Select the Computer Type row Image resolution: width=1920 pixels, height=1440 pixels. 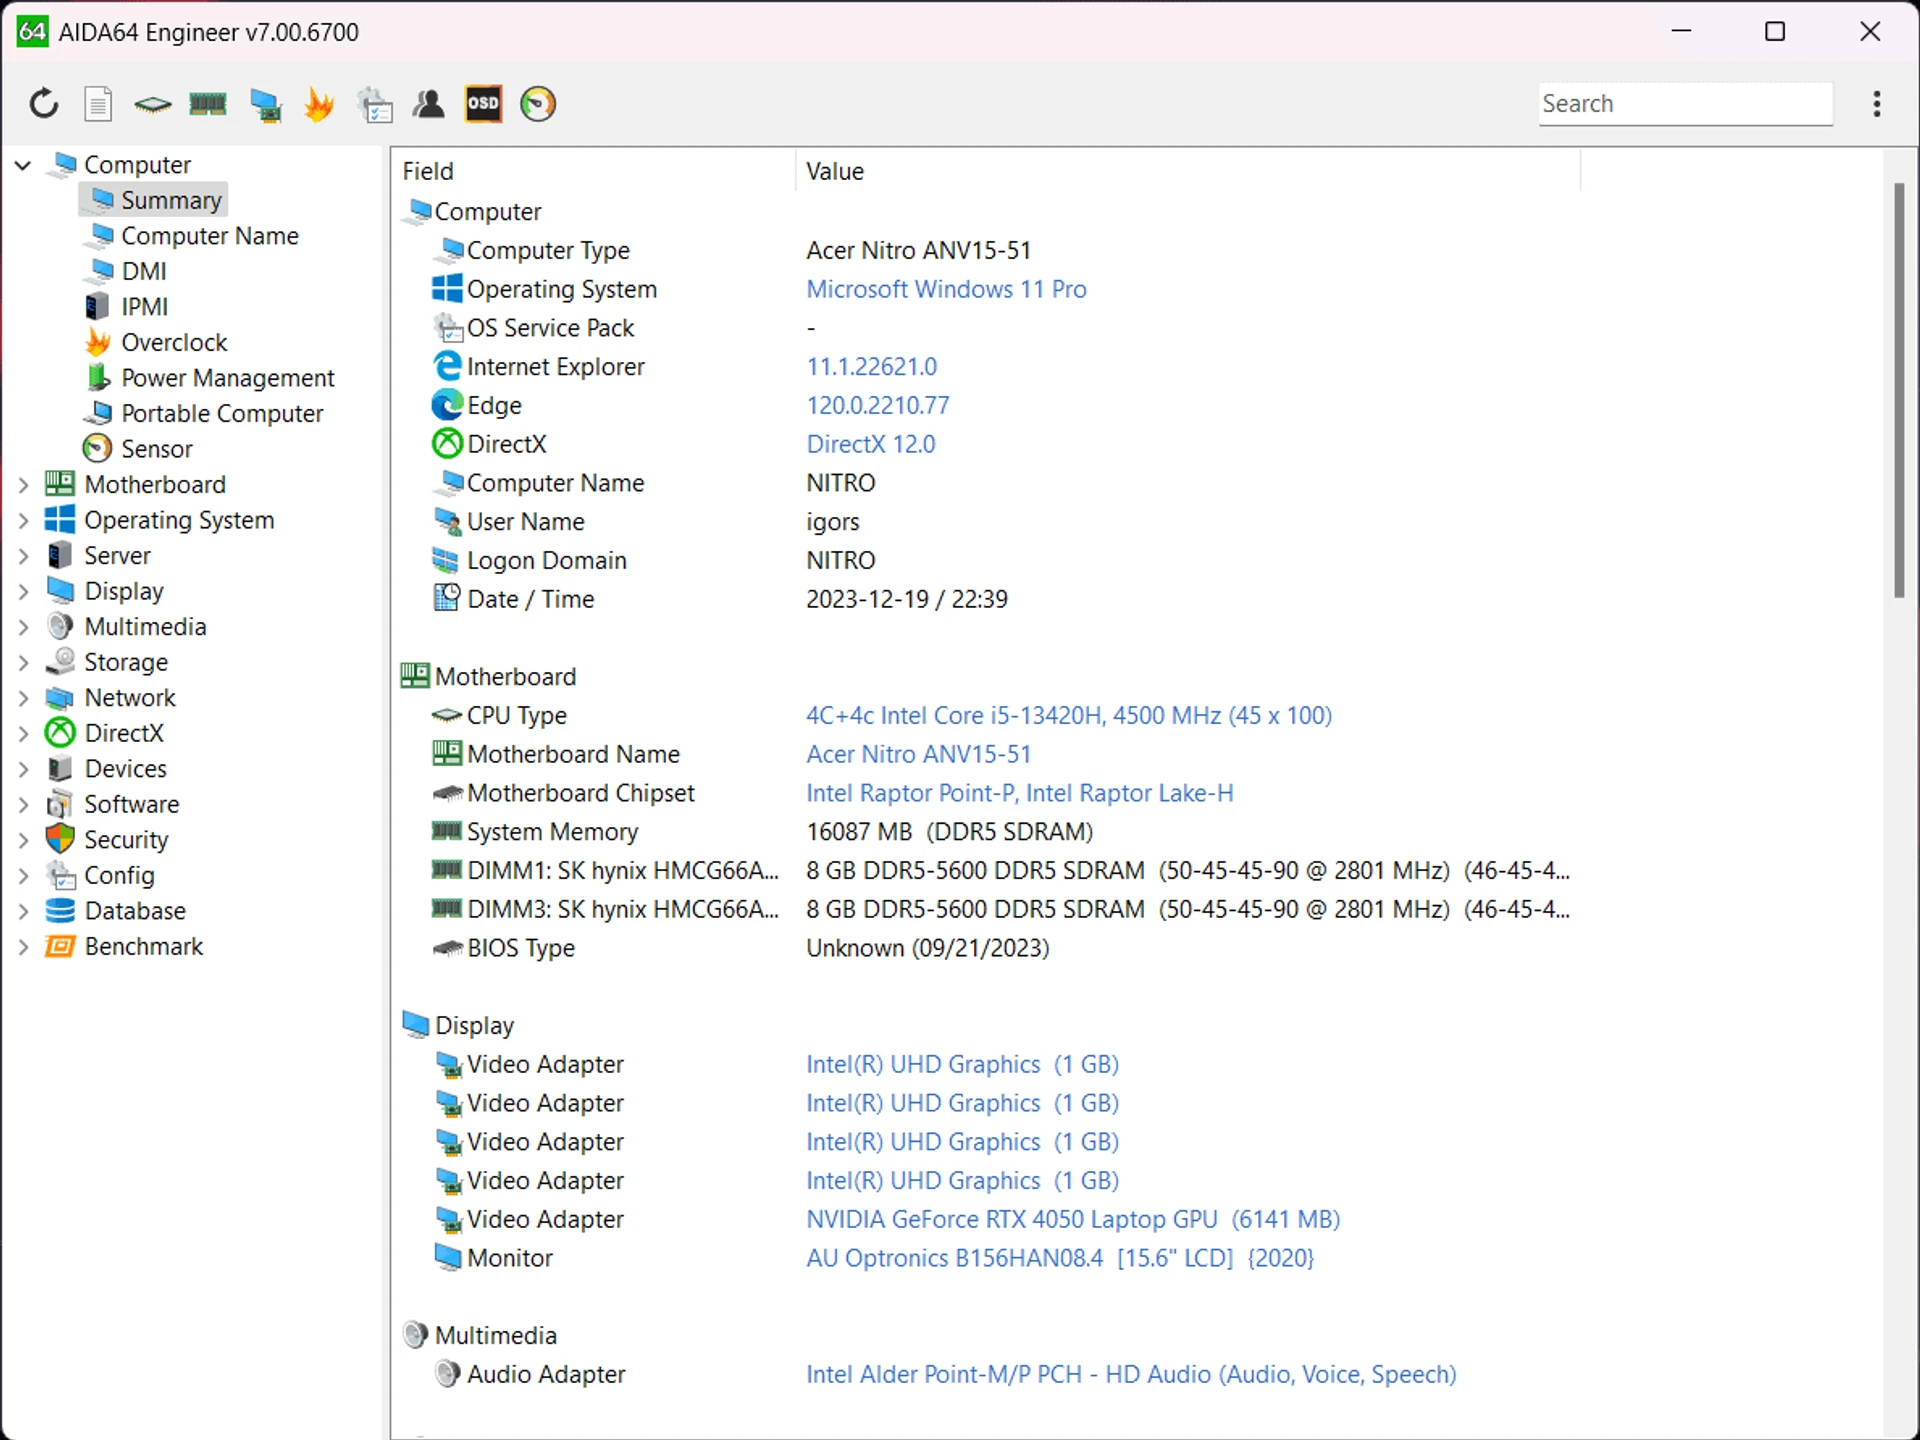pyautogui.click(x=985, y=250)
